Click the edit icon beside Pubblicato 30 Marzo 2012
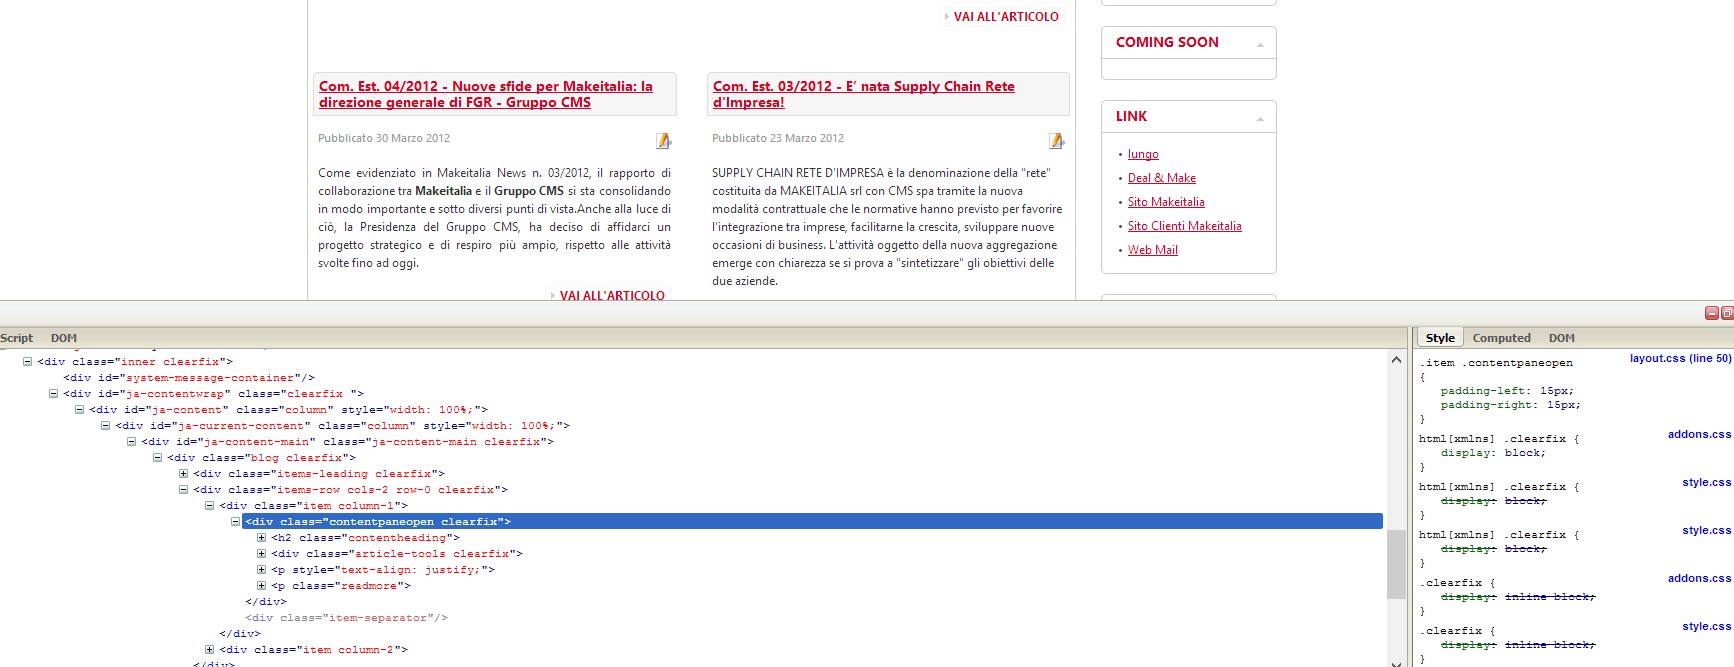 pyautogui.click(x=663, y=140)
